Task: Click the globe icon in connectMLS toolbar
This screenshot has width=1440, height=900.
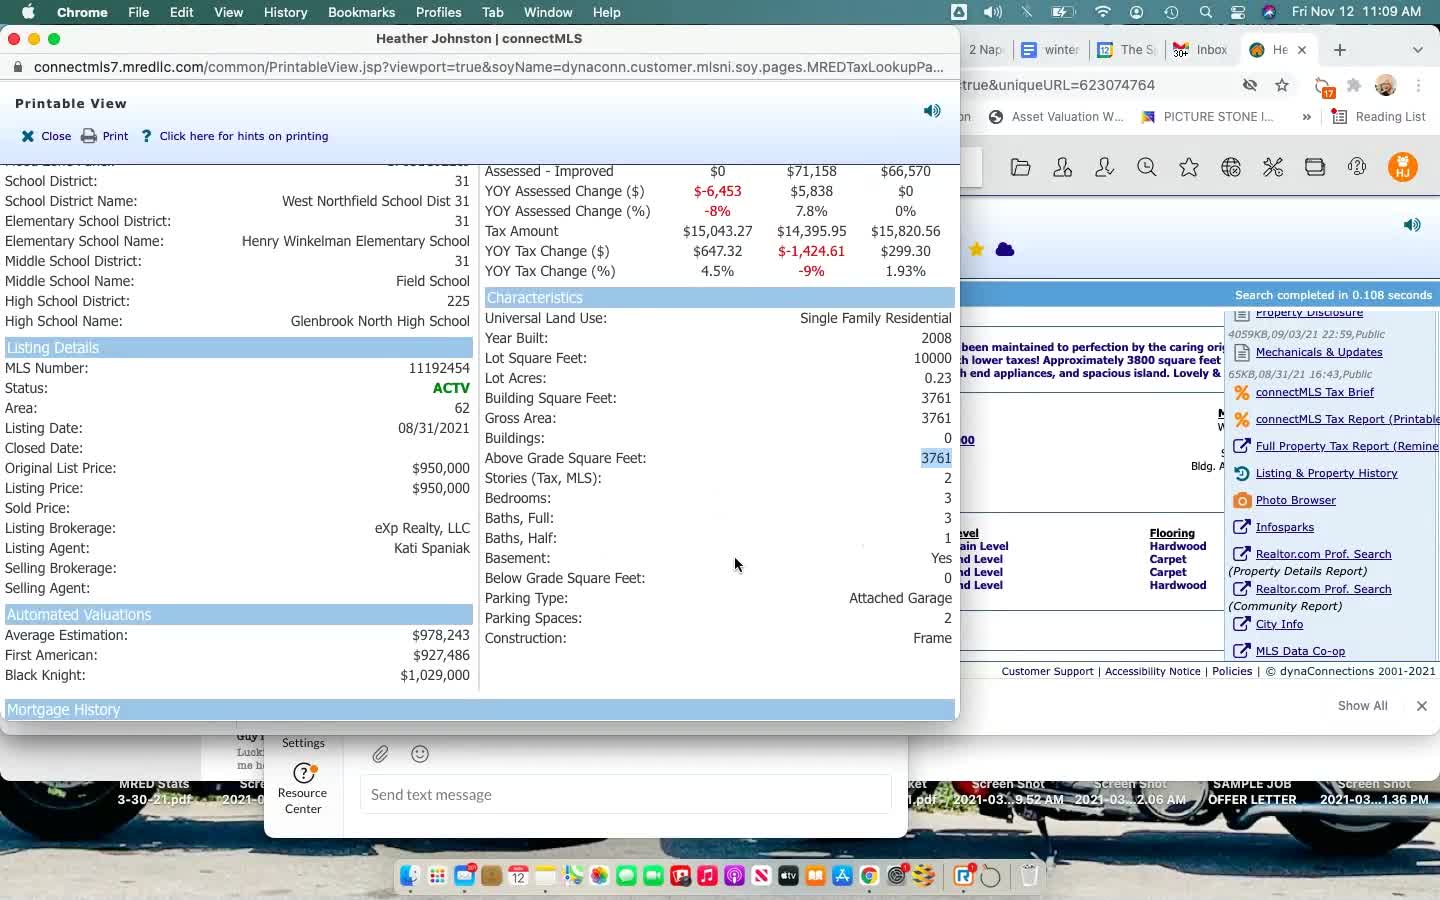Action: (1231, 167)
